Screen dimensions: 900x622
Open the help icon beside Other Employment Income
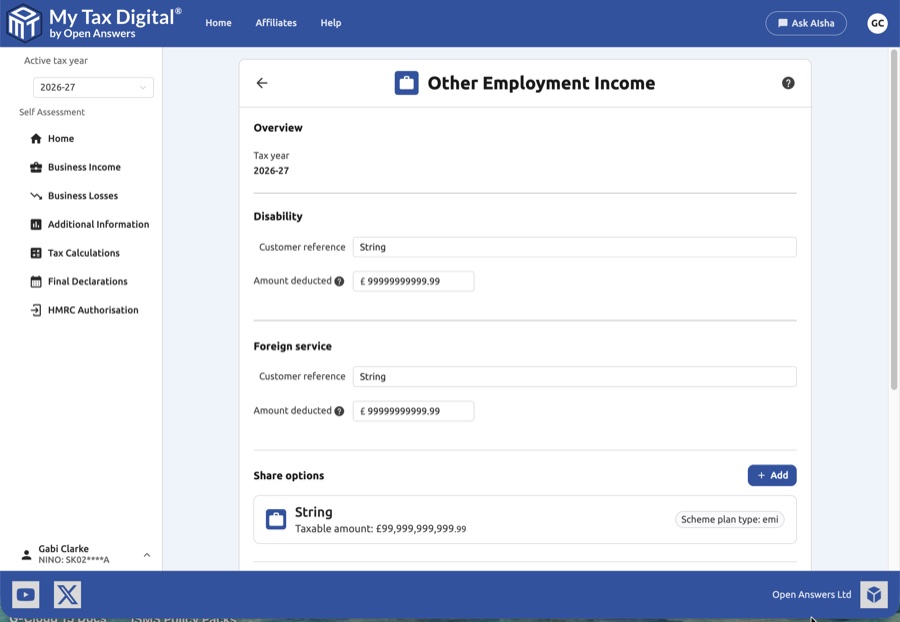pyautogui.click(x=788, y=83)
